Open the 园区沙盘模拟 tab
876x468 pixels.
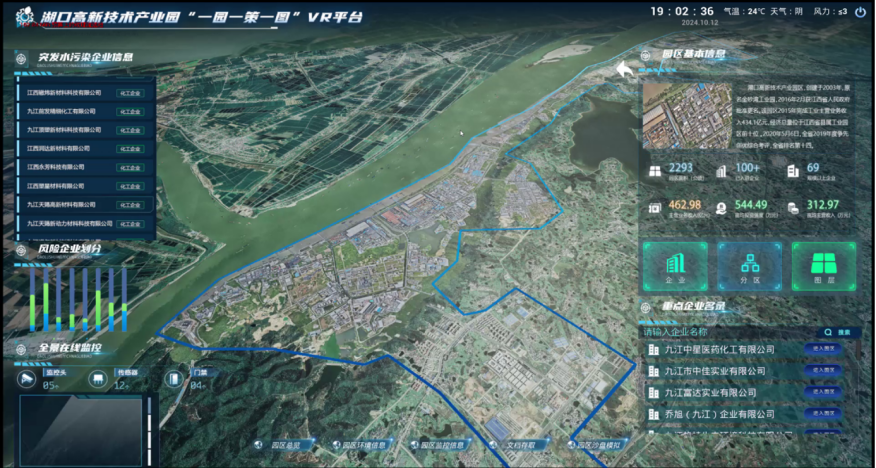point(596,445)
